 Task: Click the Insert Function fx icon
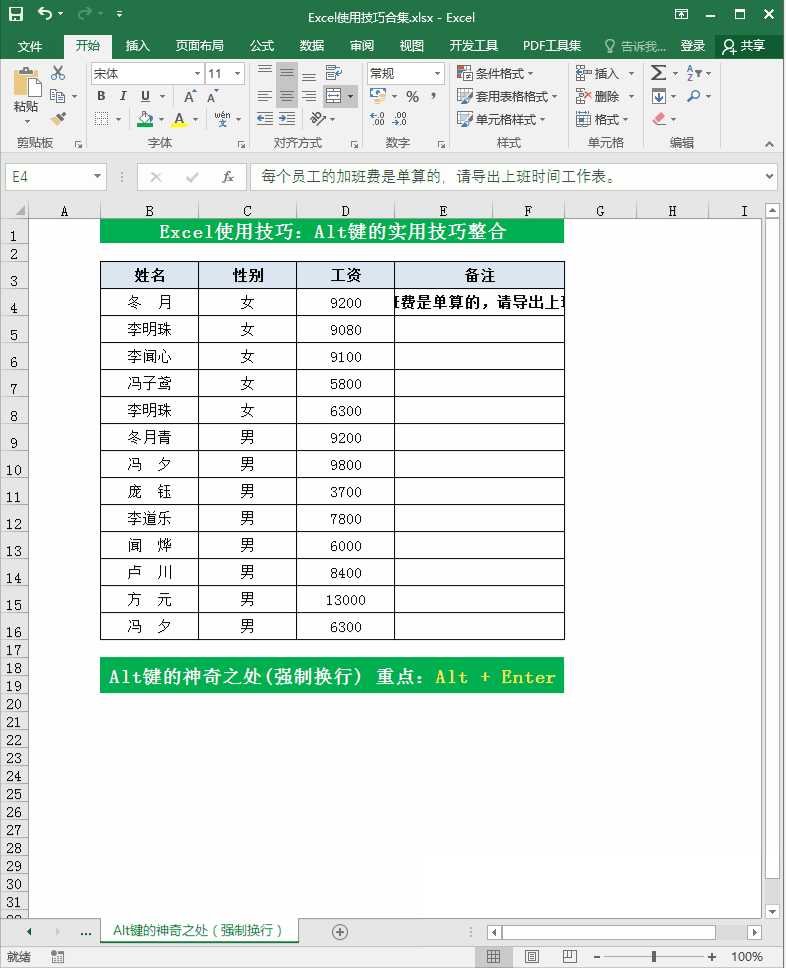pos(228,177)
